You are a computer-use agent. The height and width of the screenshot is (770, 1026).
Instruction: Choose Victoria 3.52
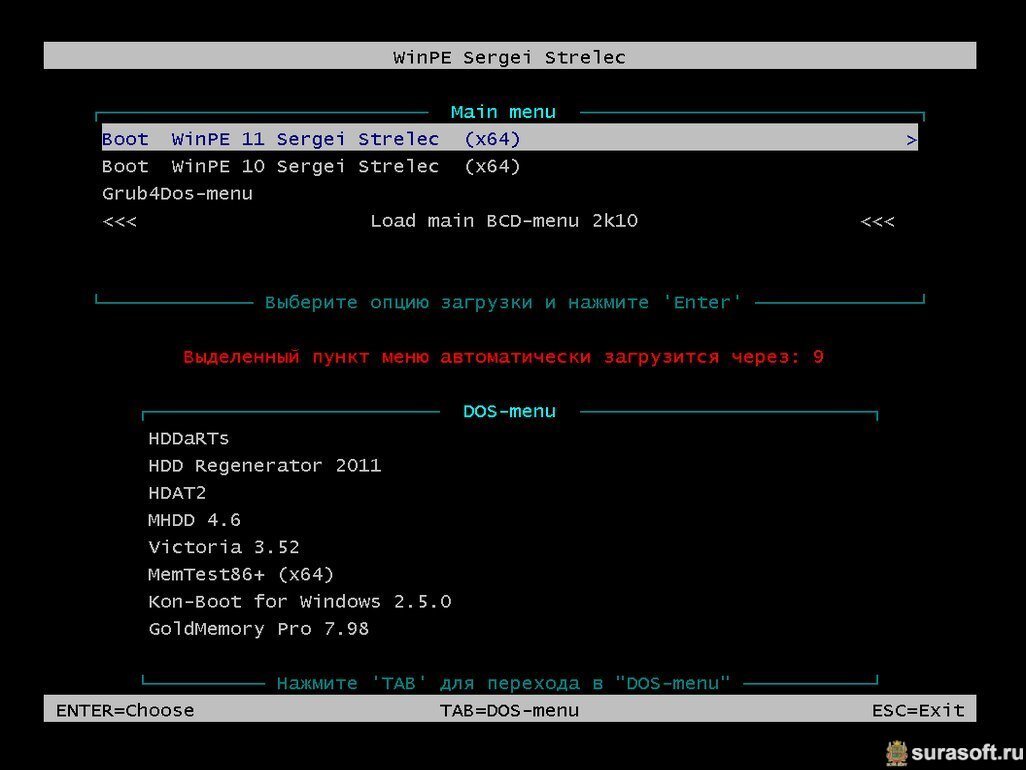pyautogui.click(x=224, y=547)
